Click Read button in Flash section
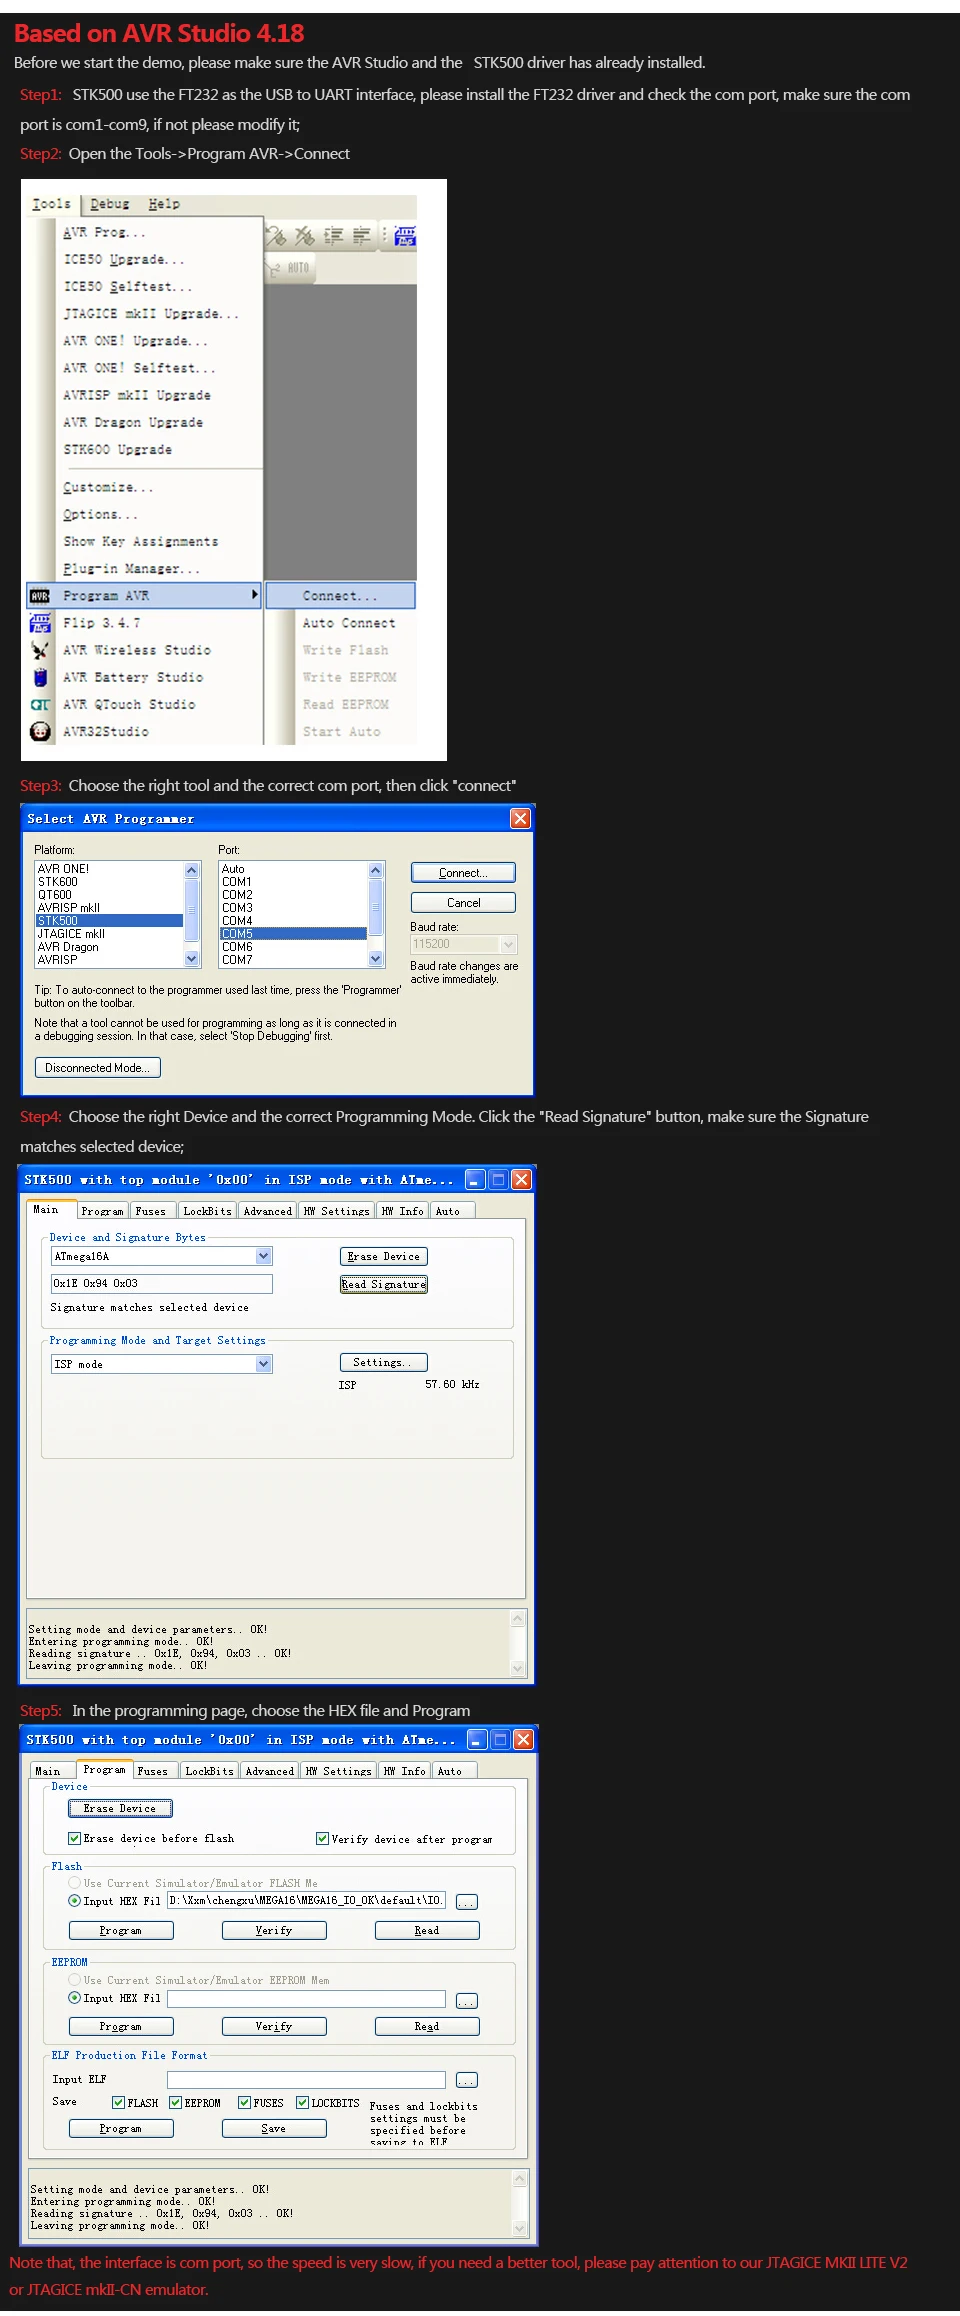This screenshot has height=2316, width=960. click(x=427, y=1931)
